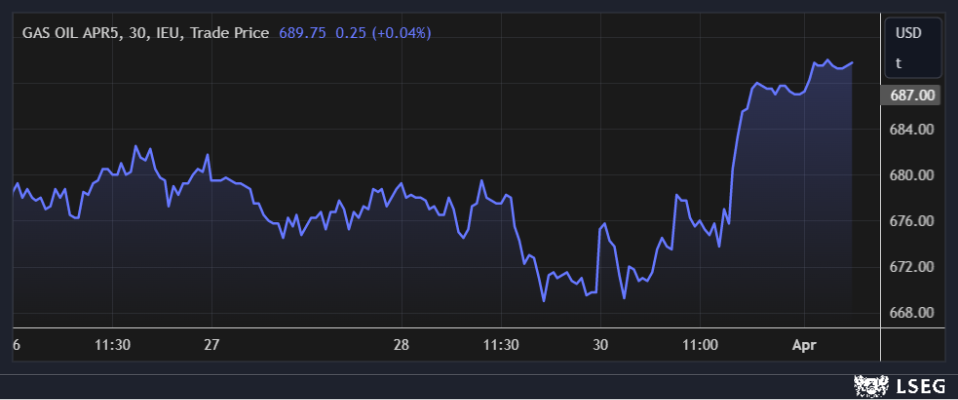This screenshot has height=400, width=958.
Task: Click the 11:30 label right of 28
Action: [501, 344]
